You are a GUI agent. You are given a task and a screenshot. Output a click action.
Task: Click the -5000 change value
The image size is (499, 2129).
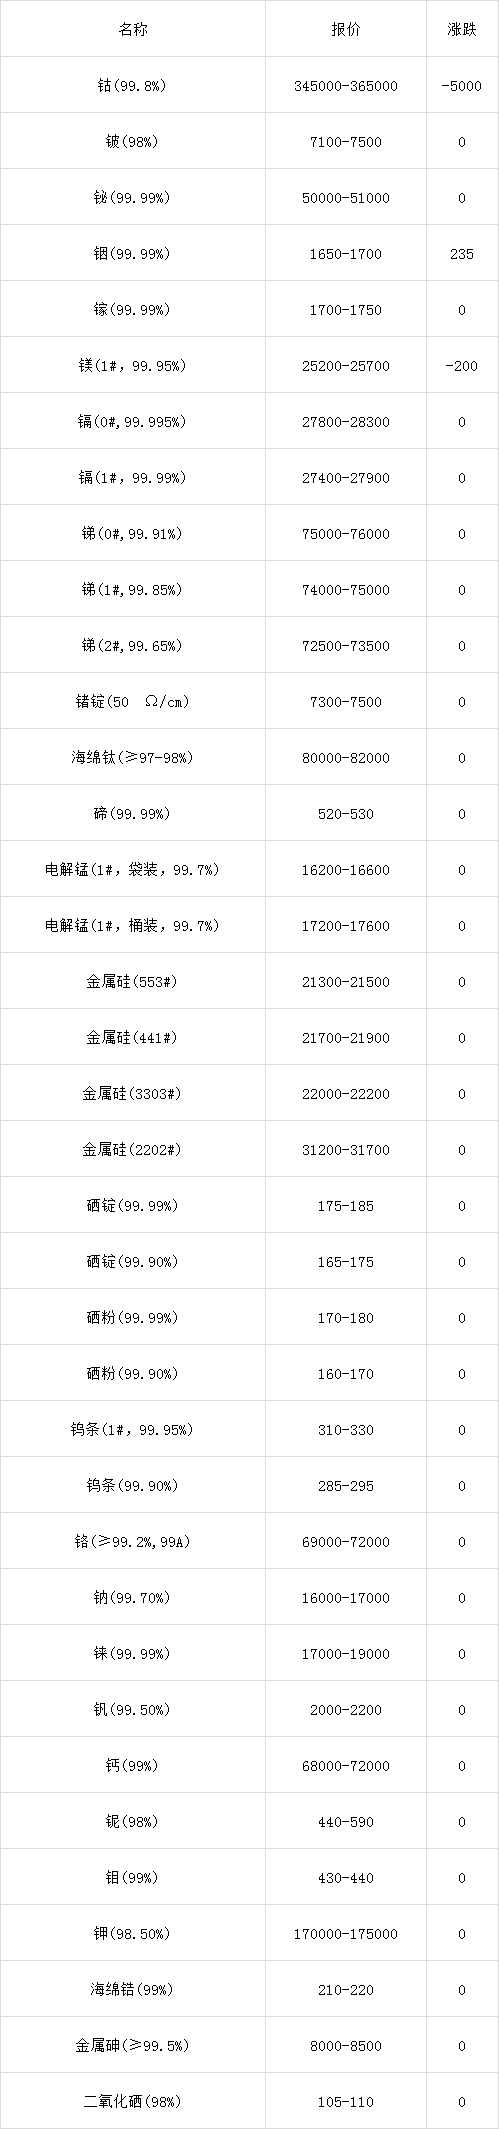(x=462, y=86)
